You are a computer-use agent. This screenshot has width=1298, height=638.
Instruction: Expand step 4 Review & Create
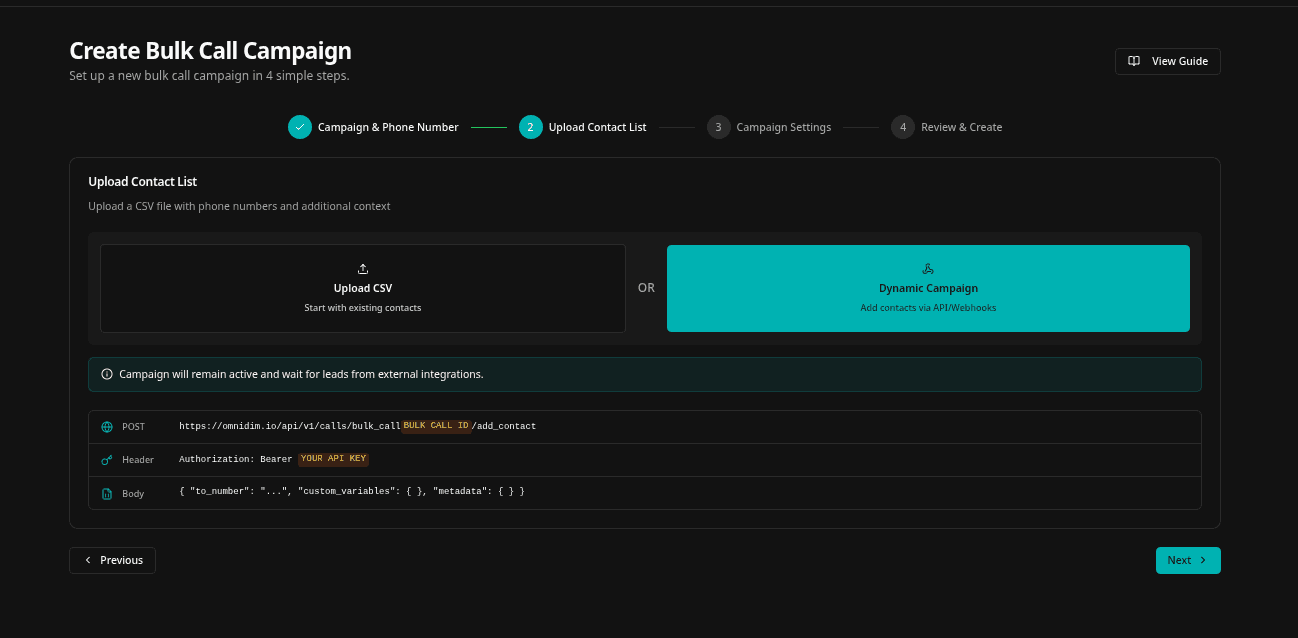coord(903,127)
